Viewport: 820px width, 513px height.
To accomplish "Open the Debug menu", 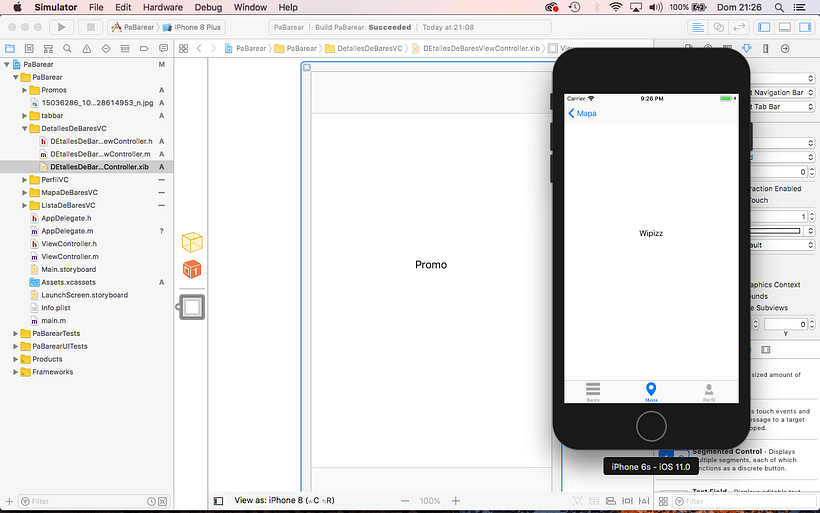I will (208, 7).
